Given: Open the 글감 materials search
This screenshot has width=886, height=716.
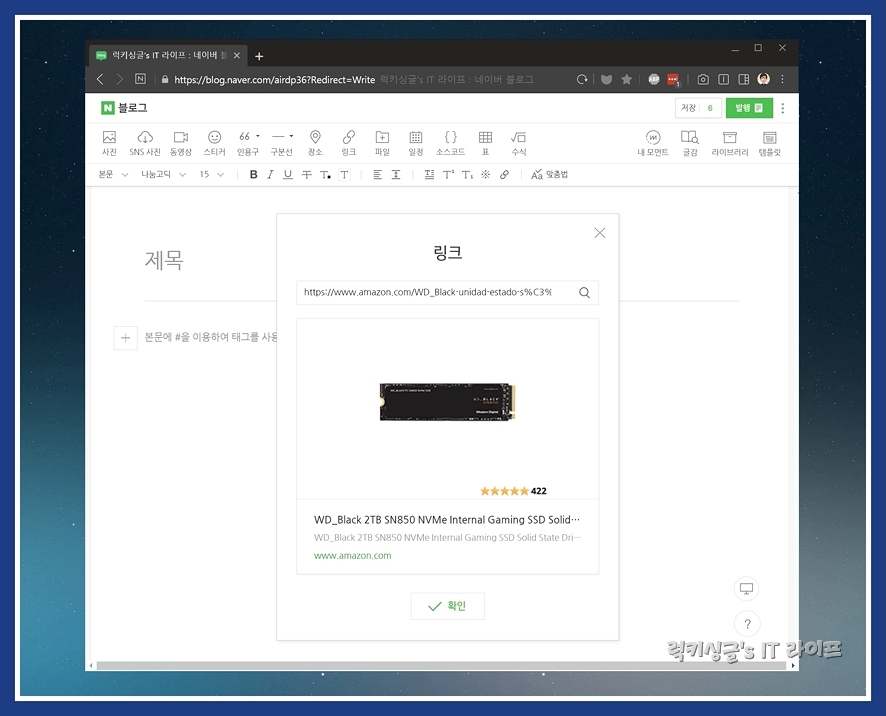Looking at the screenshot, I should tap(690, 143).
